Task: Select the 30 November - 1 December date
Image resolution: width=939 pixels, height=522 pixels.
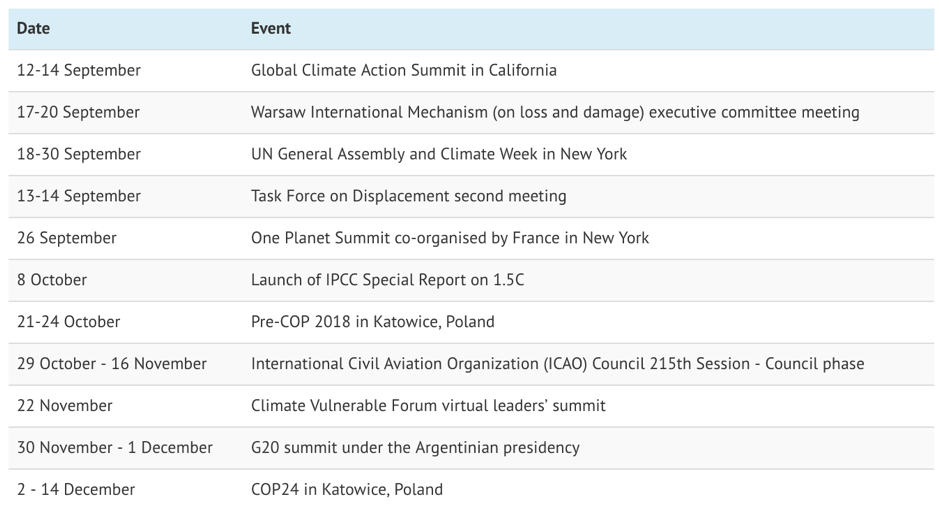Action: pyautogui.click(x=115, y=448)
